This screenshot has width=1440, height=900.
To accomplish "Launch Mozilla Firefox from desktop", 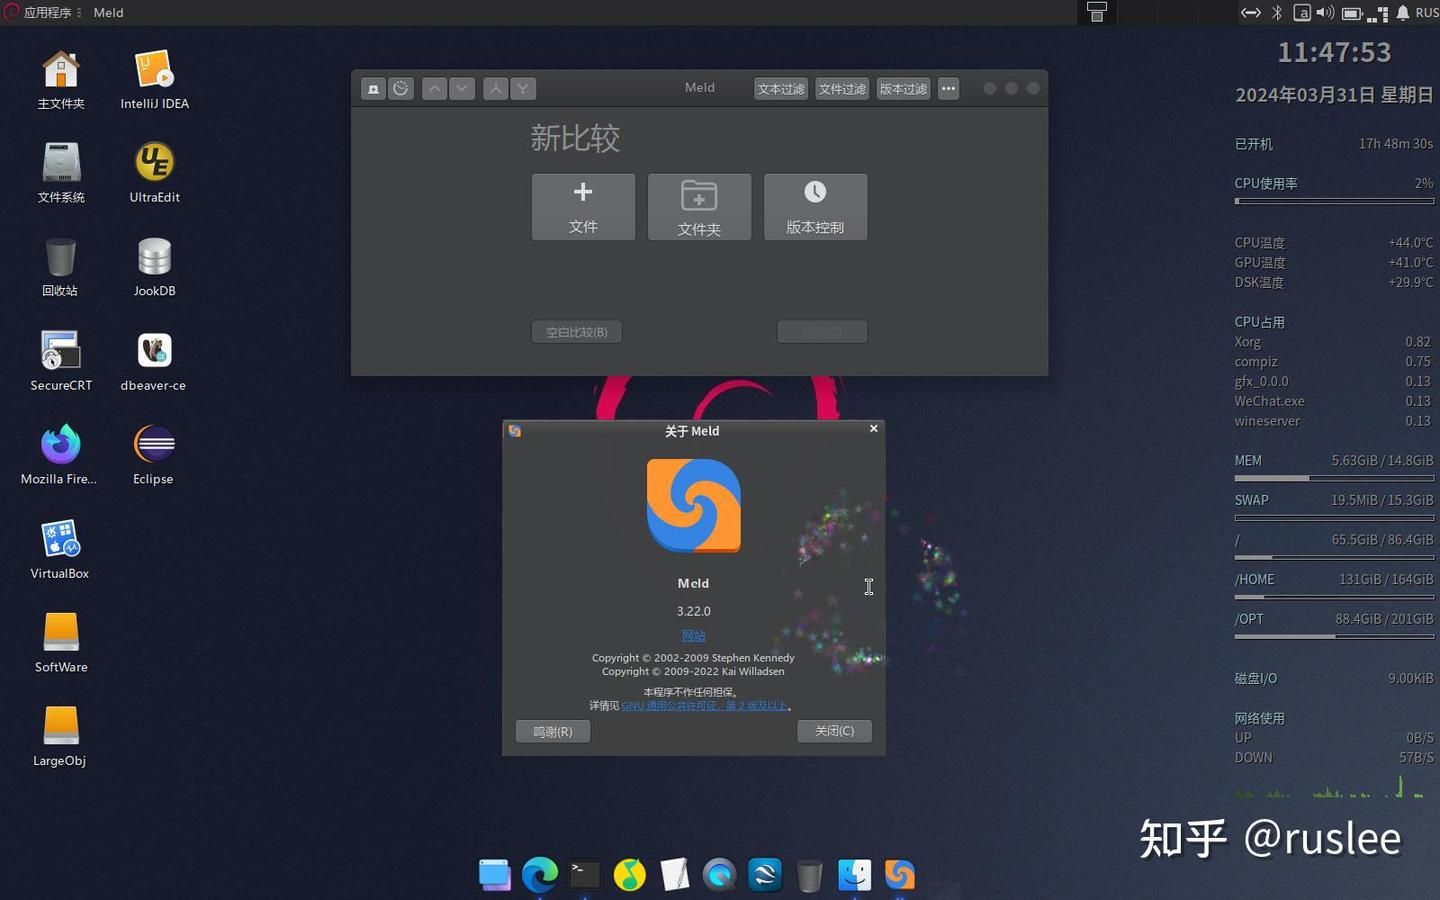I will (60, 455).
